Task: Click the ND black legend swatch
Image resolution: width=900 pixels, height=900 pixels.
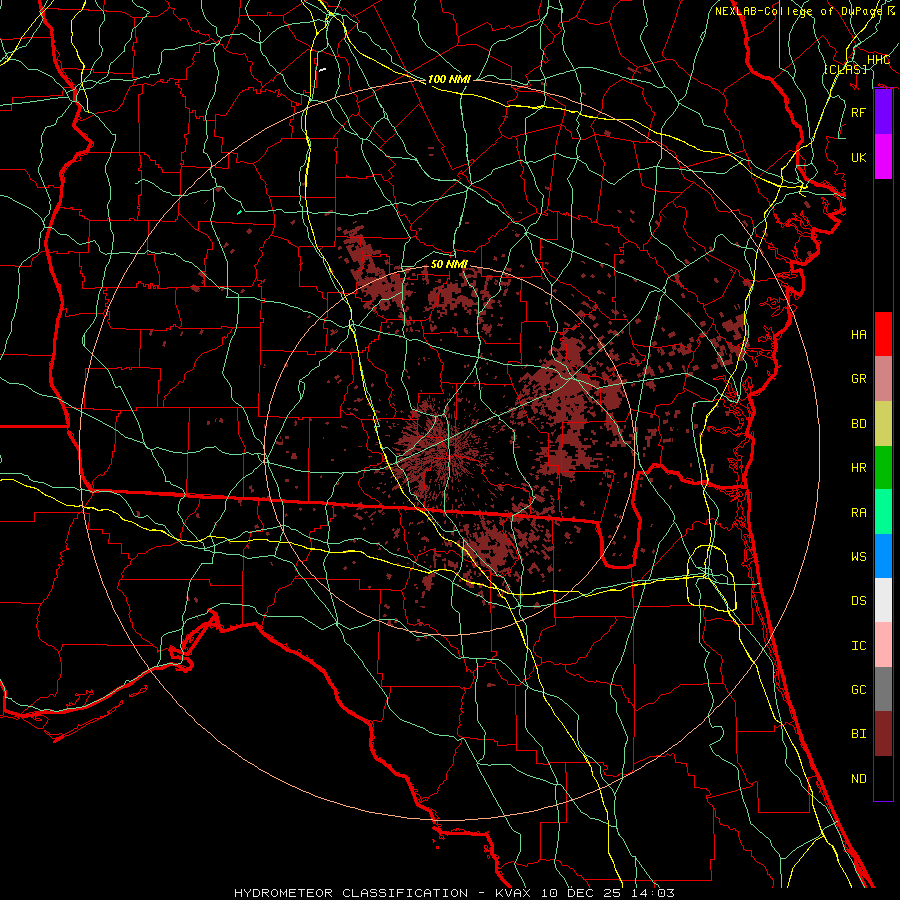Action: point(883,778)
